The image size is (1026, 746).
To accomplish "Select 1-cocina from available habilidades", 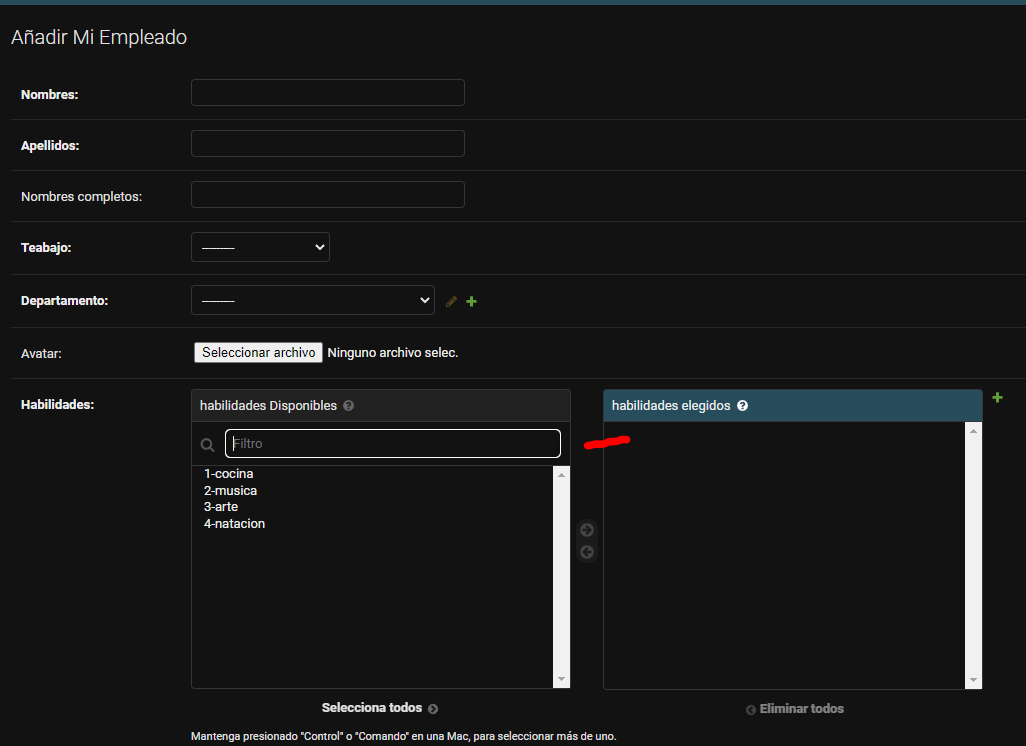I will coord(229,474).
